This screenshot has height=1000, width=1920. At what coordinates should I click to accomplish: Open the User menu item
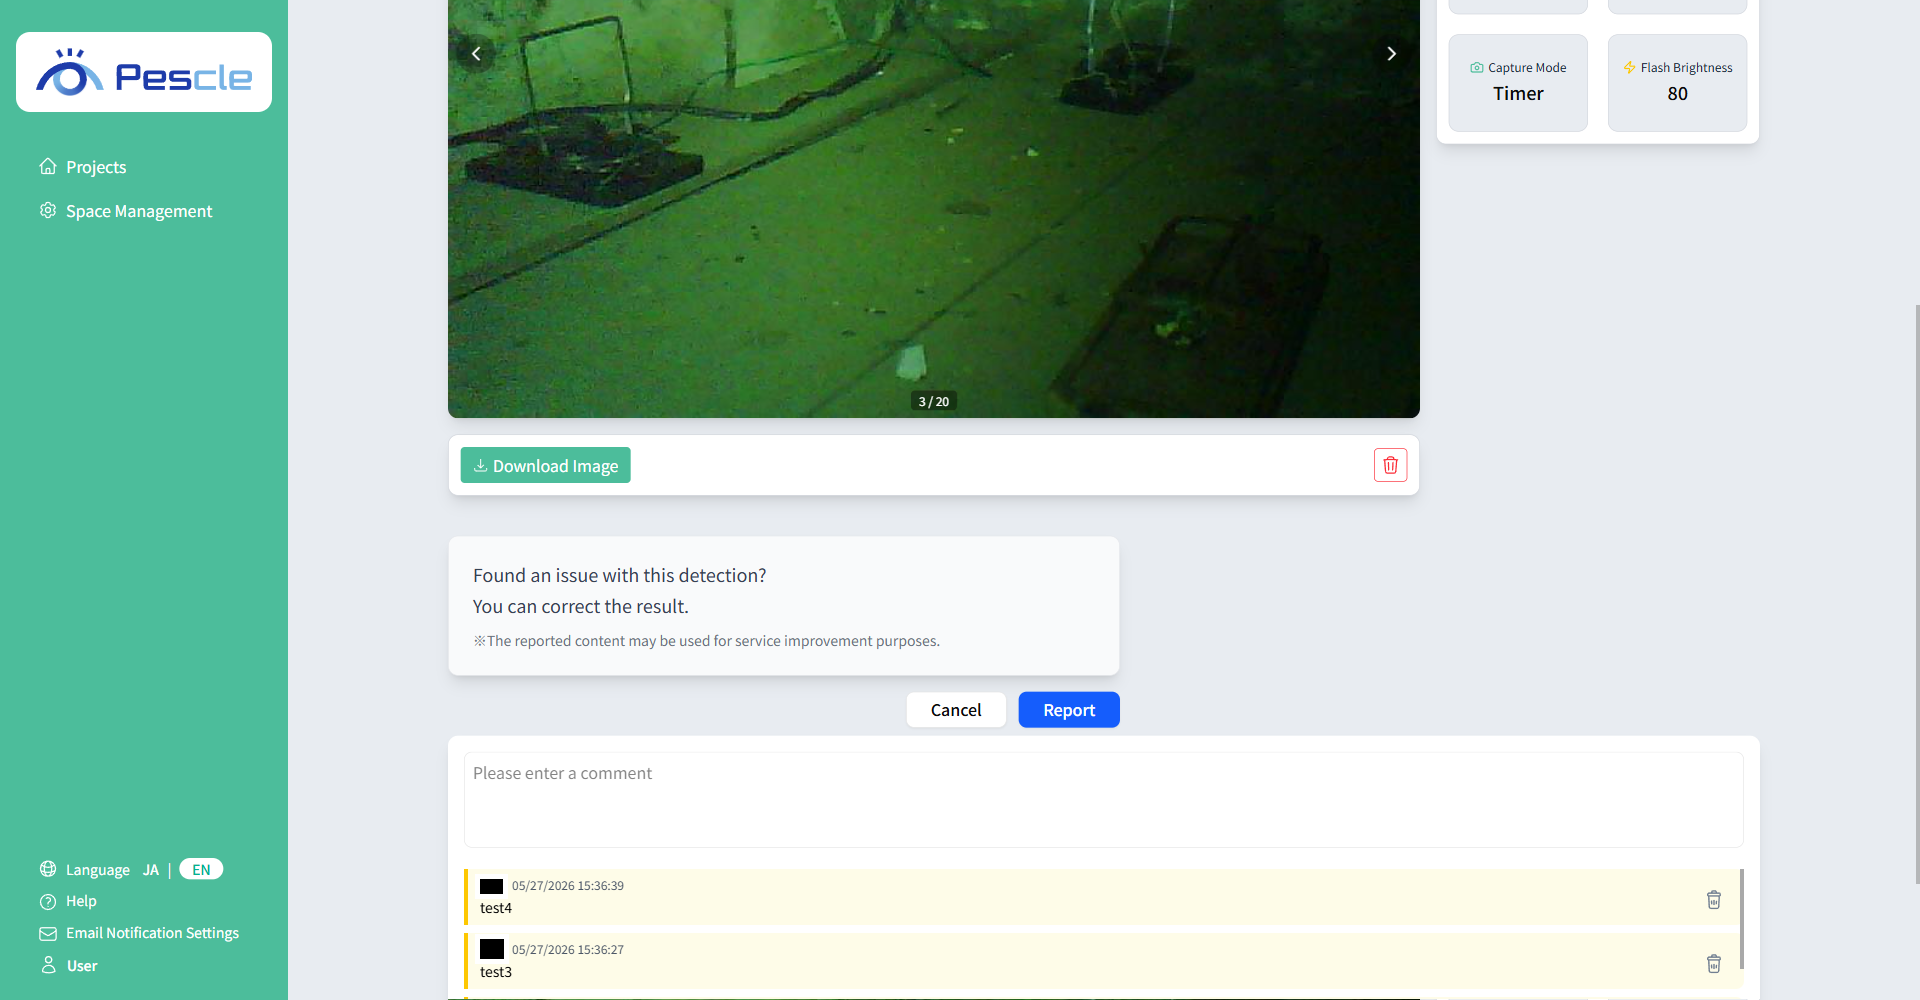(69, 965)
